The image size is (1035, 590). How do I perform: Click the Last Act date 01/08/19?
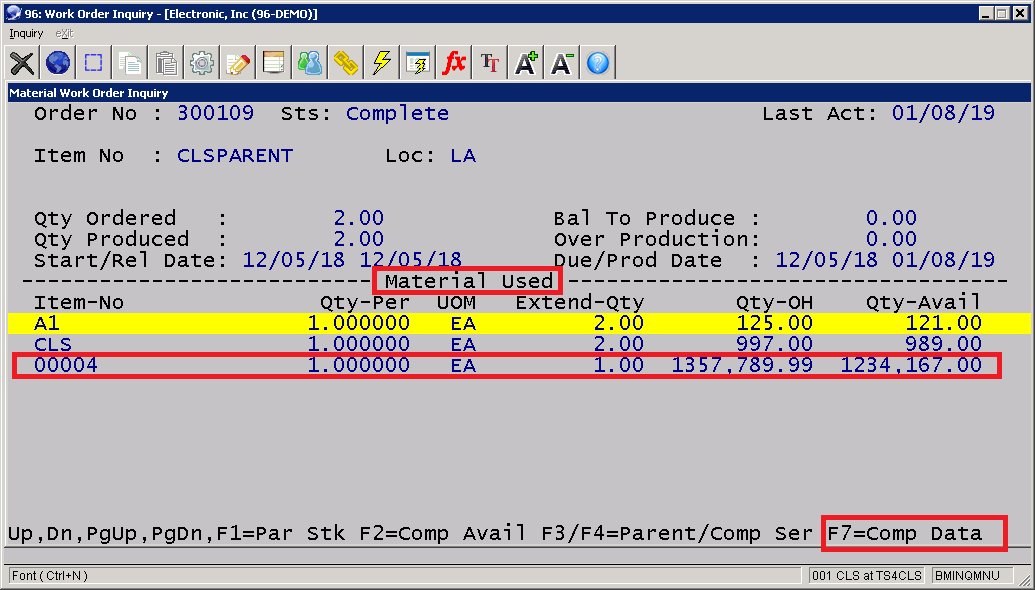pyautogui.click(x=943, y=114)
